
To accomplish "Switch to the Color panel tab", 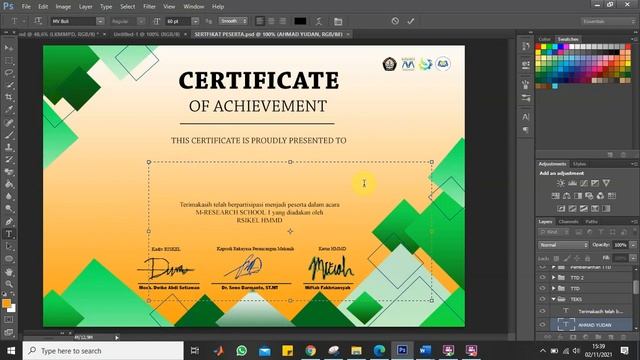I will (544, 39).
